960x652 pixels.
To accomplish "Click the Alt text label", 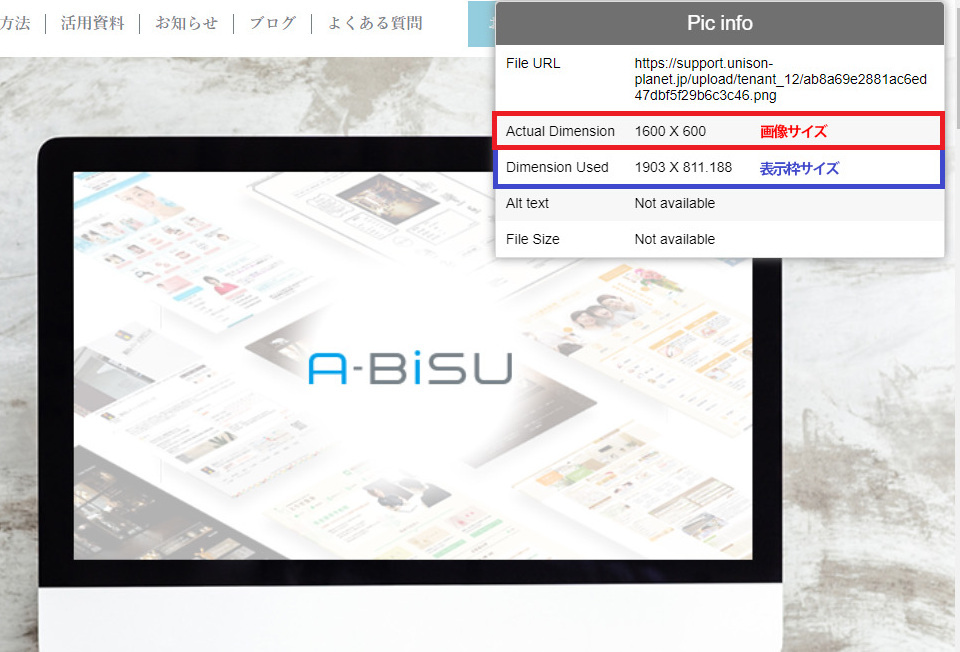I will (x=527, y=203).
